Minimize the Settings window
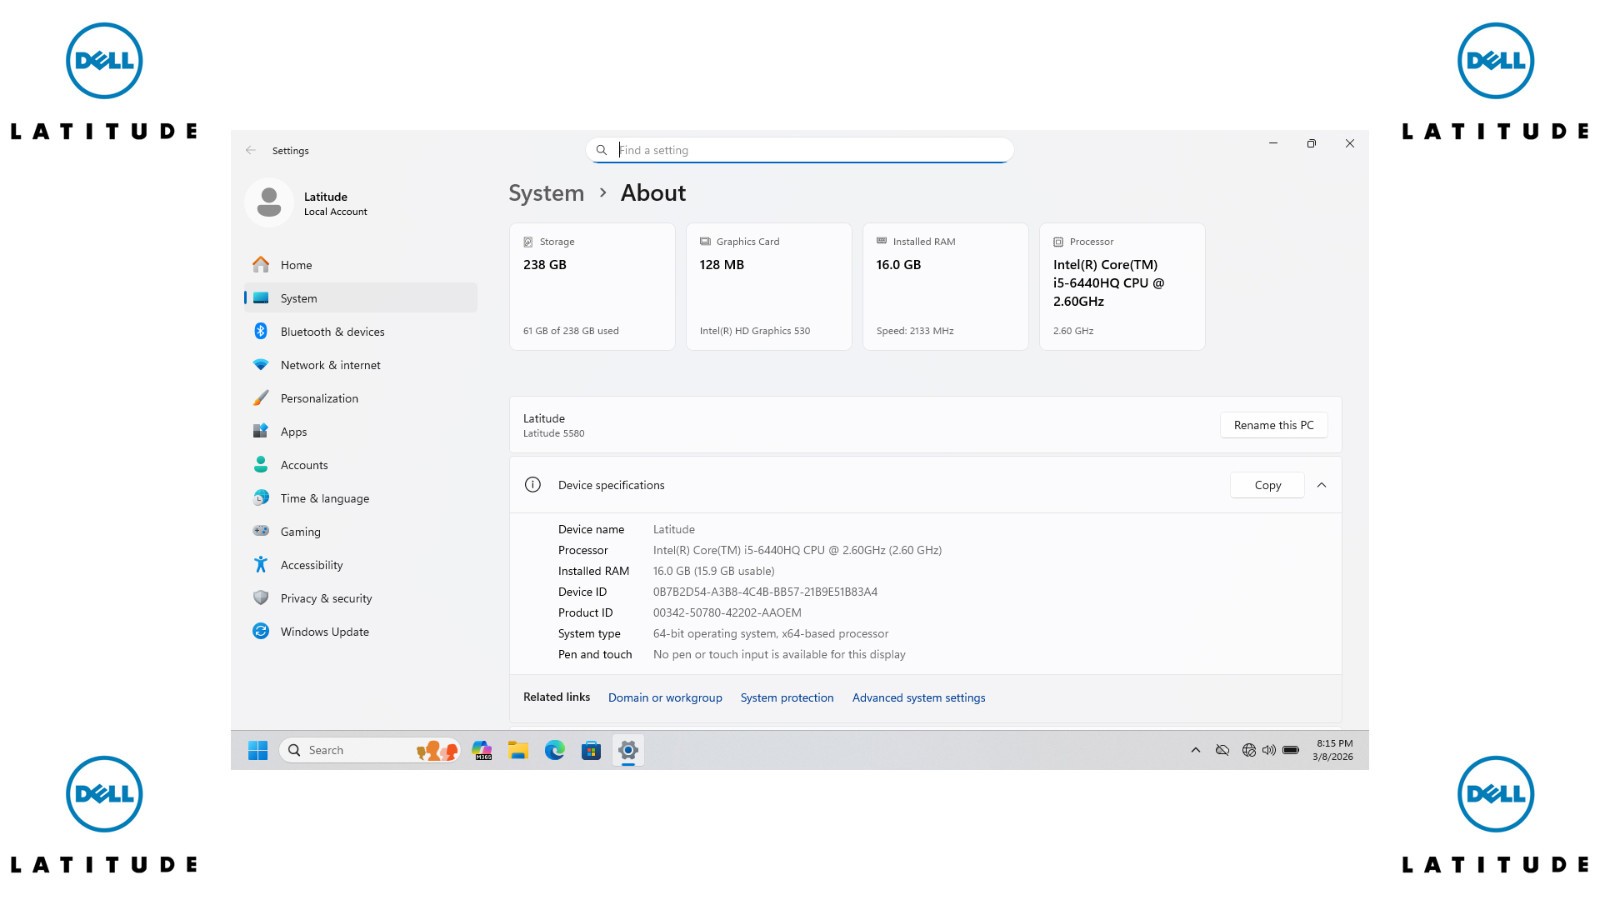 coord(1273,143)
